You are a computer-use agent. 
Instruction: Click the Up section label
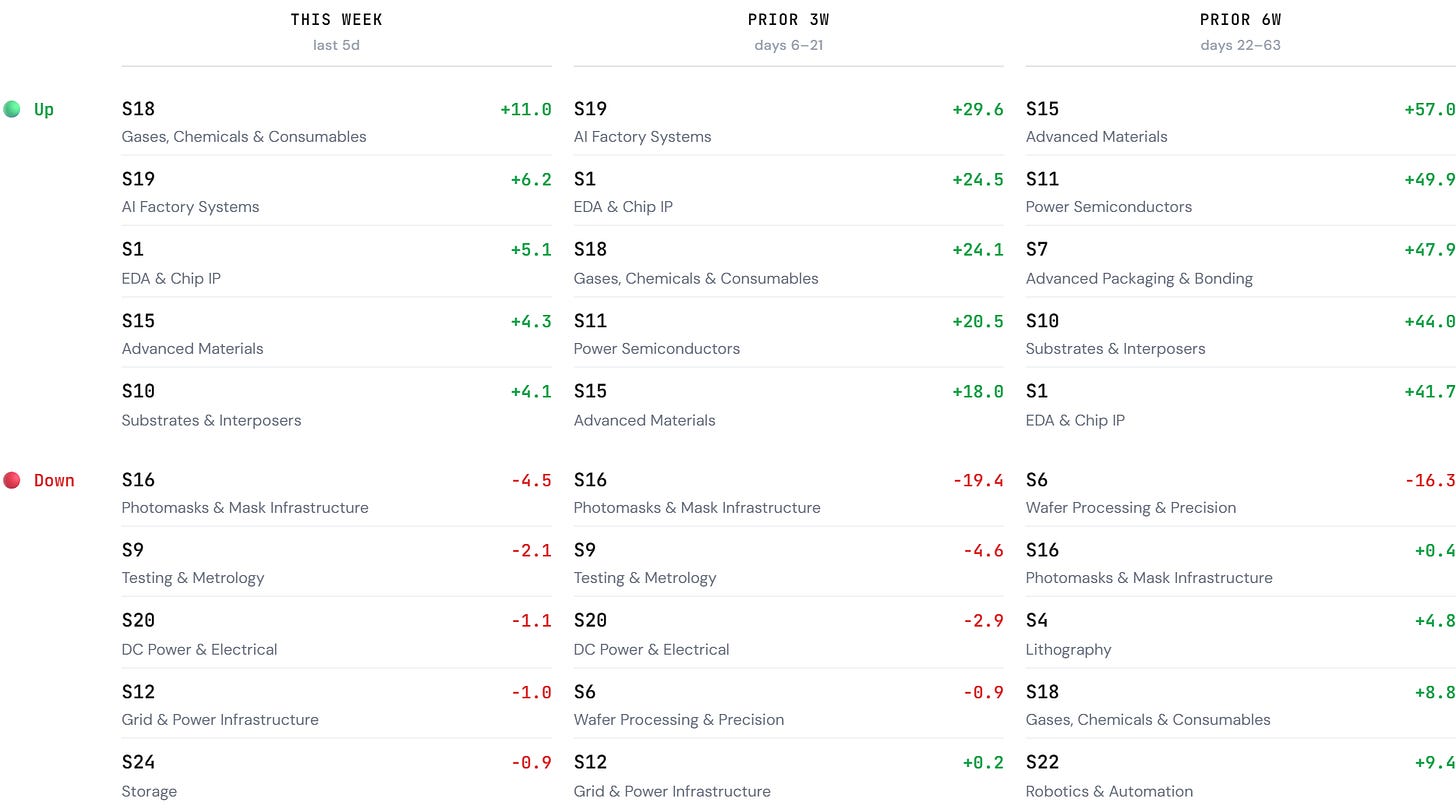point(44,109)
